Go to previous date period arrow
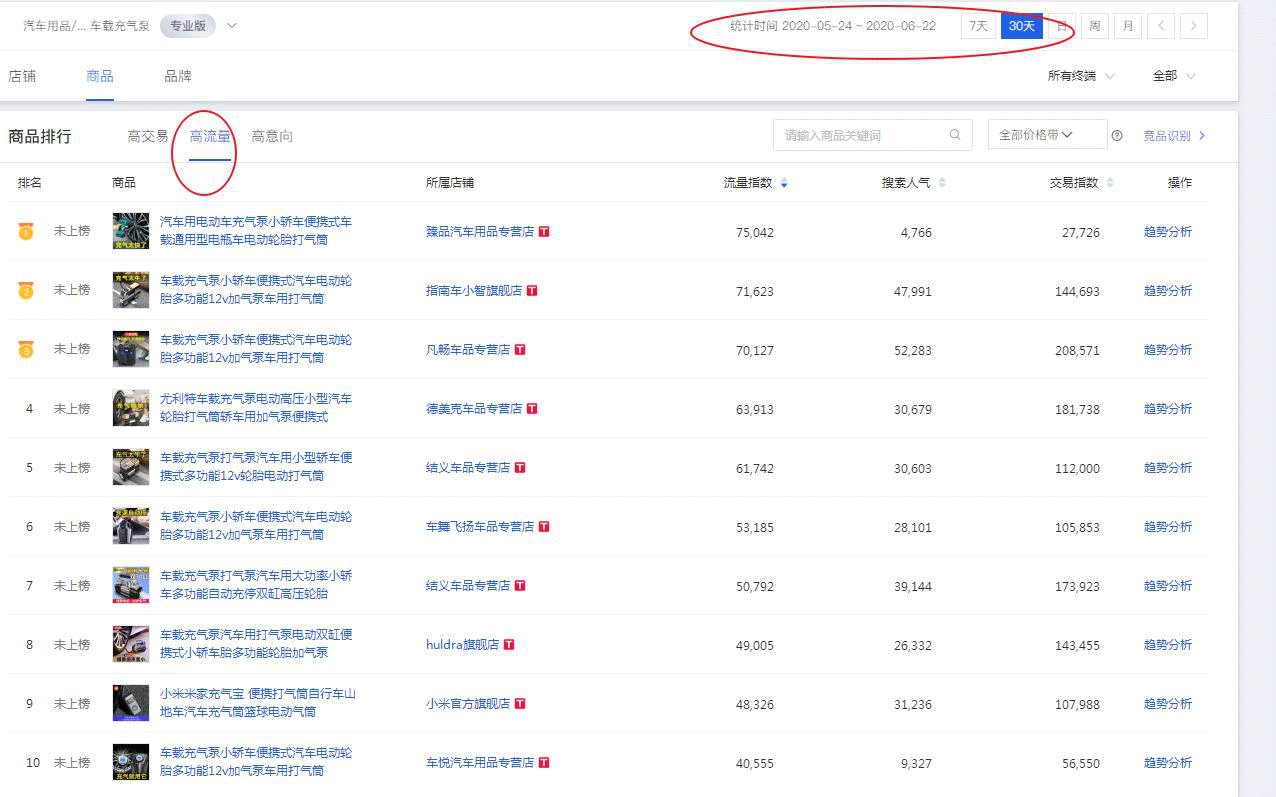The height and width of the screenshot is (797, 1276). click(1160, 26)
